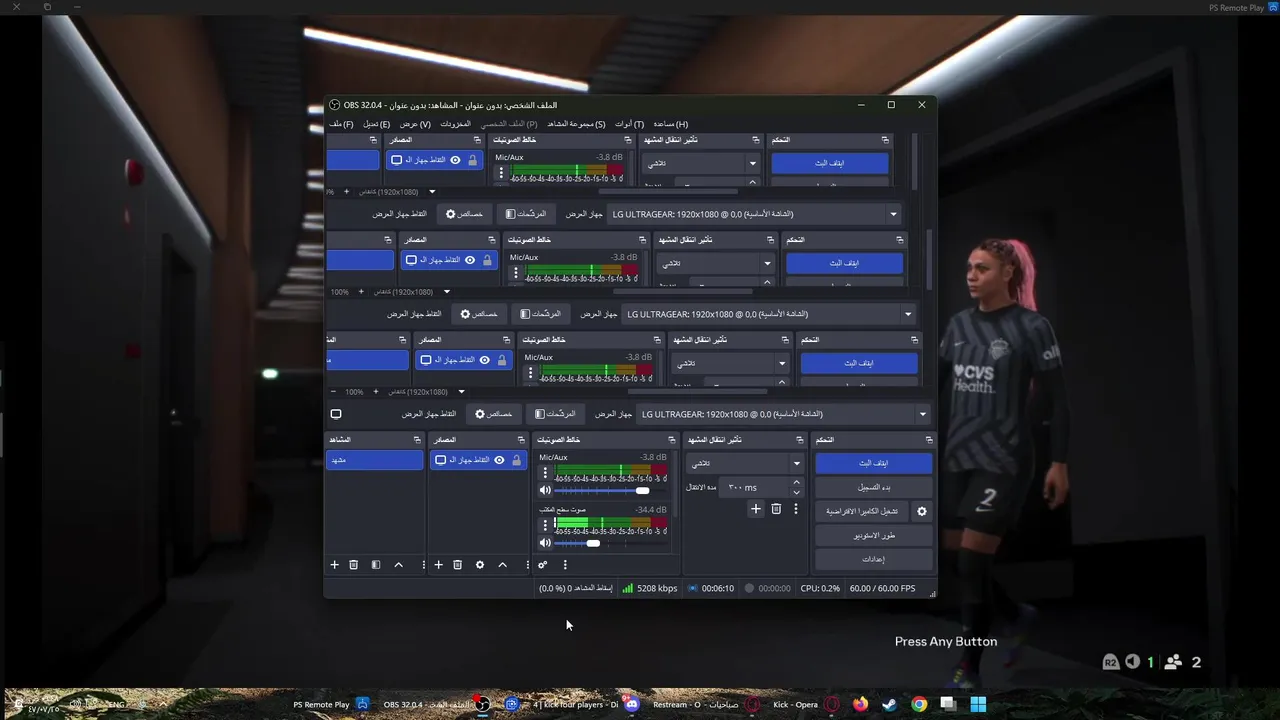Stop streaming with the bottom-most ايقاف البث button
The width and height of the screenshot is (1280, 720).
(874, 463)
